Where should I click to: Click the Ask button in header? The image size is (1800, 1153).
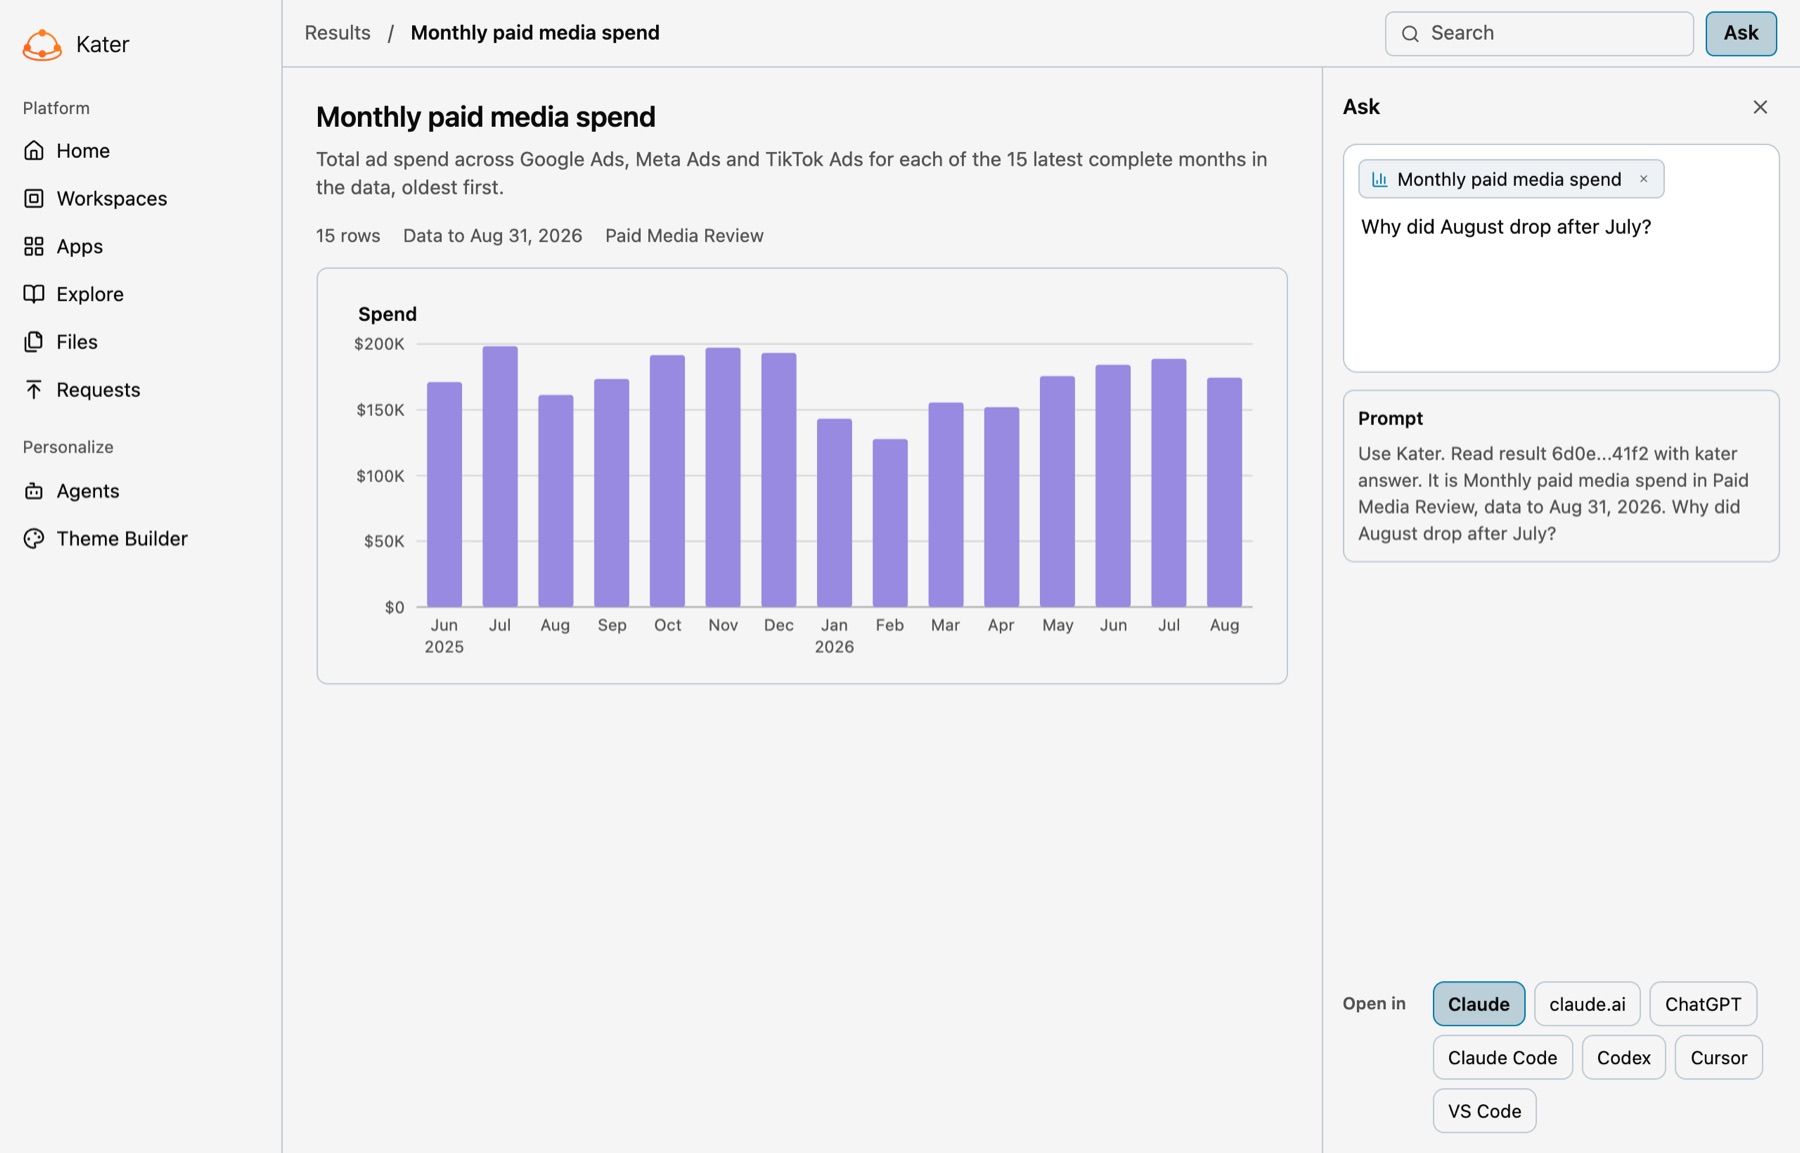coord(1740,33)
